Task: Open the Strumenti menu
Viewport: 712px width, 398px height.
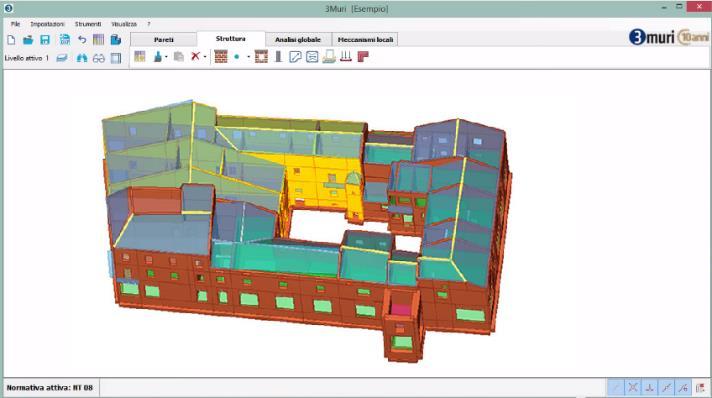Action: tap(88, 24)
